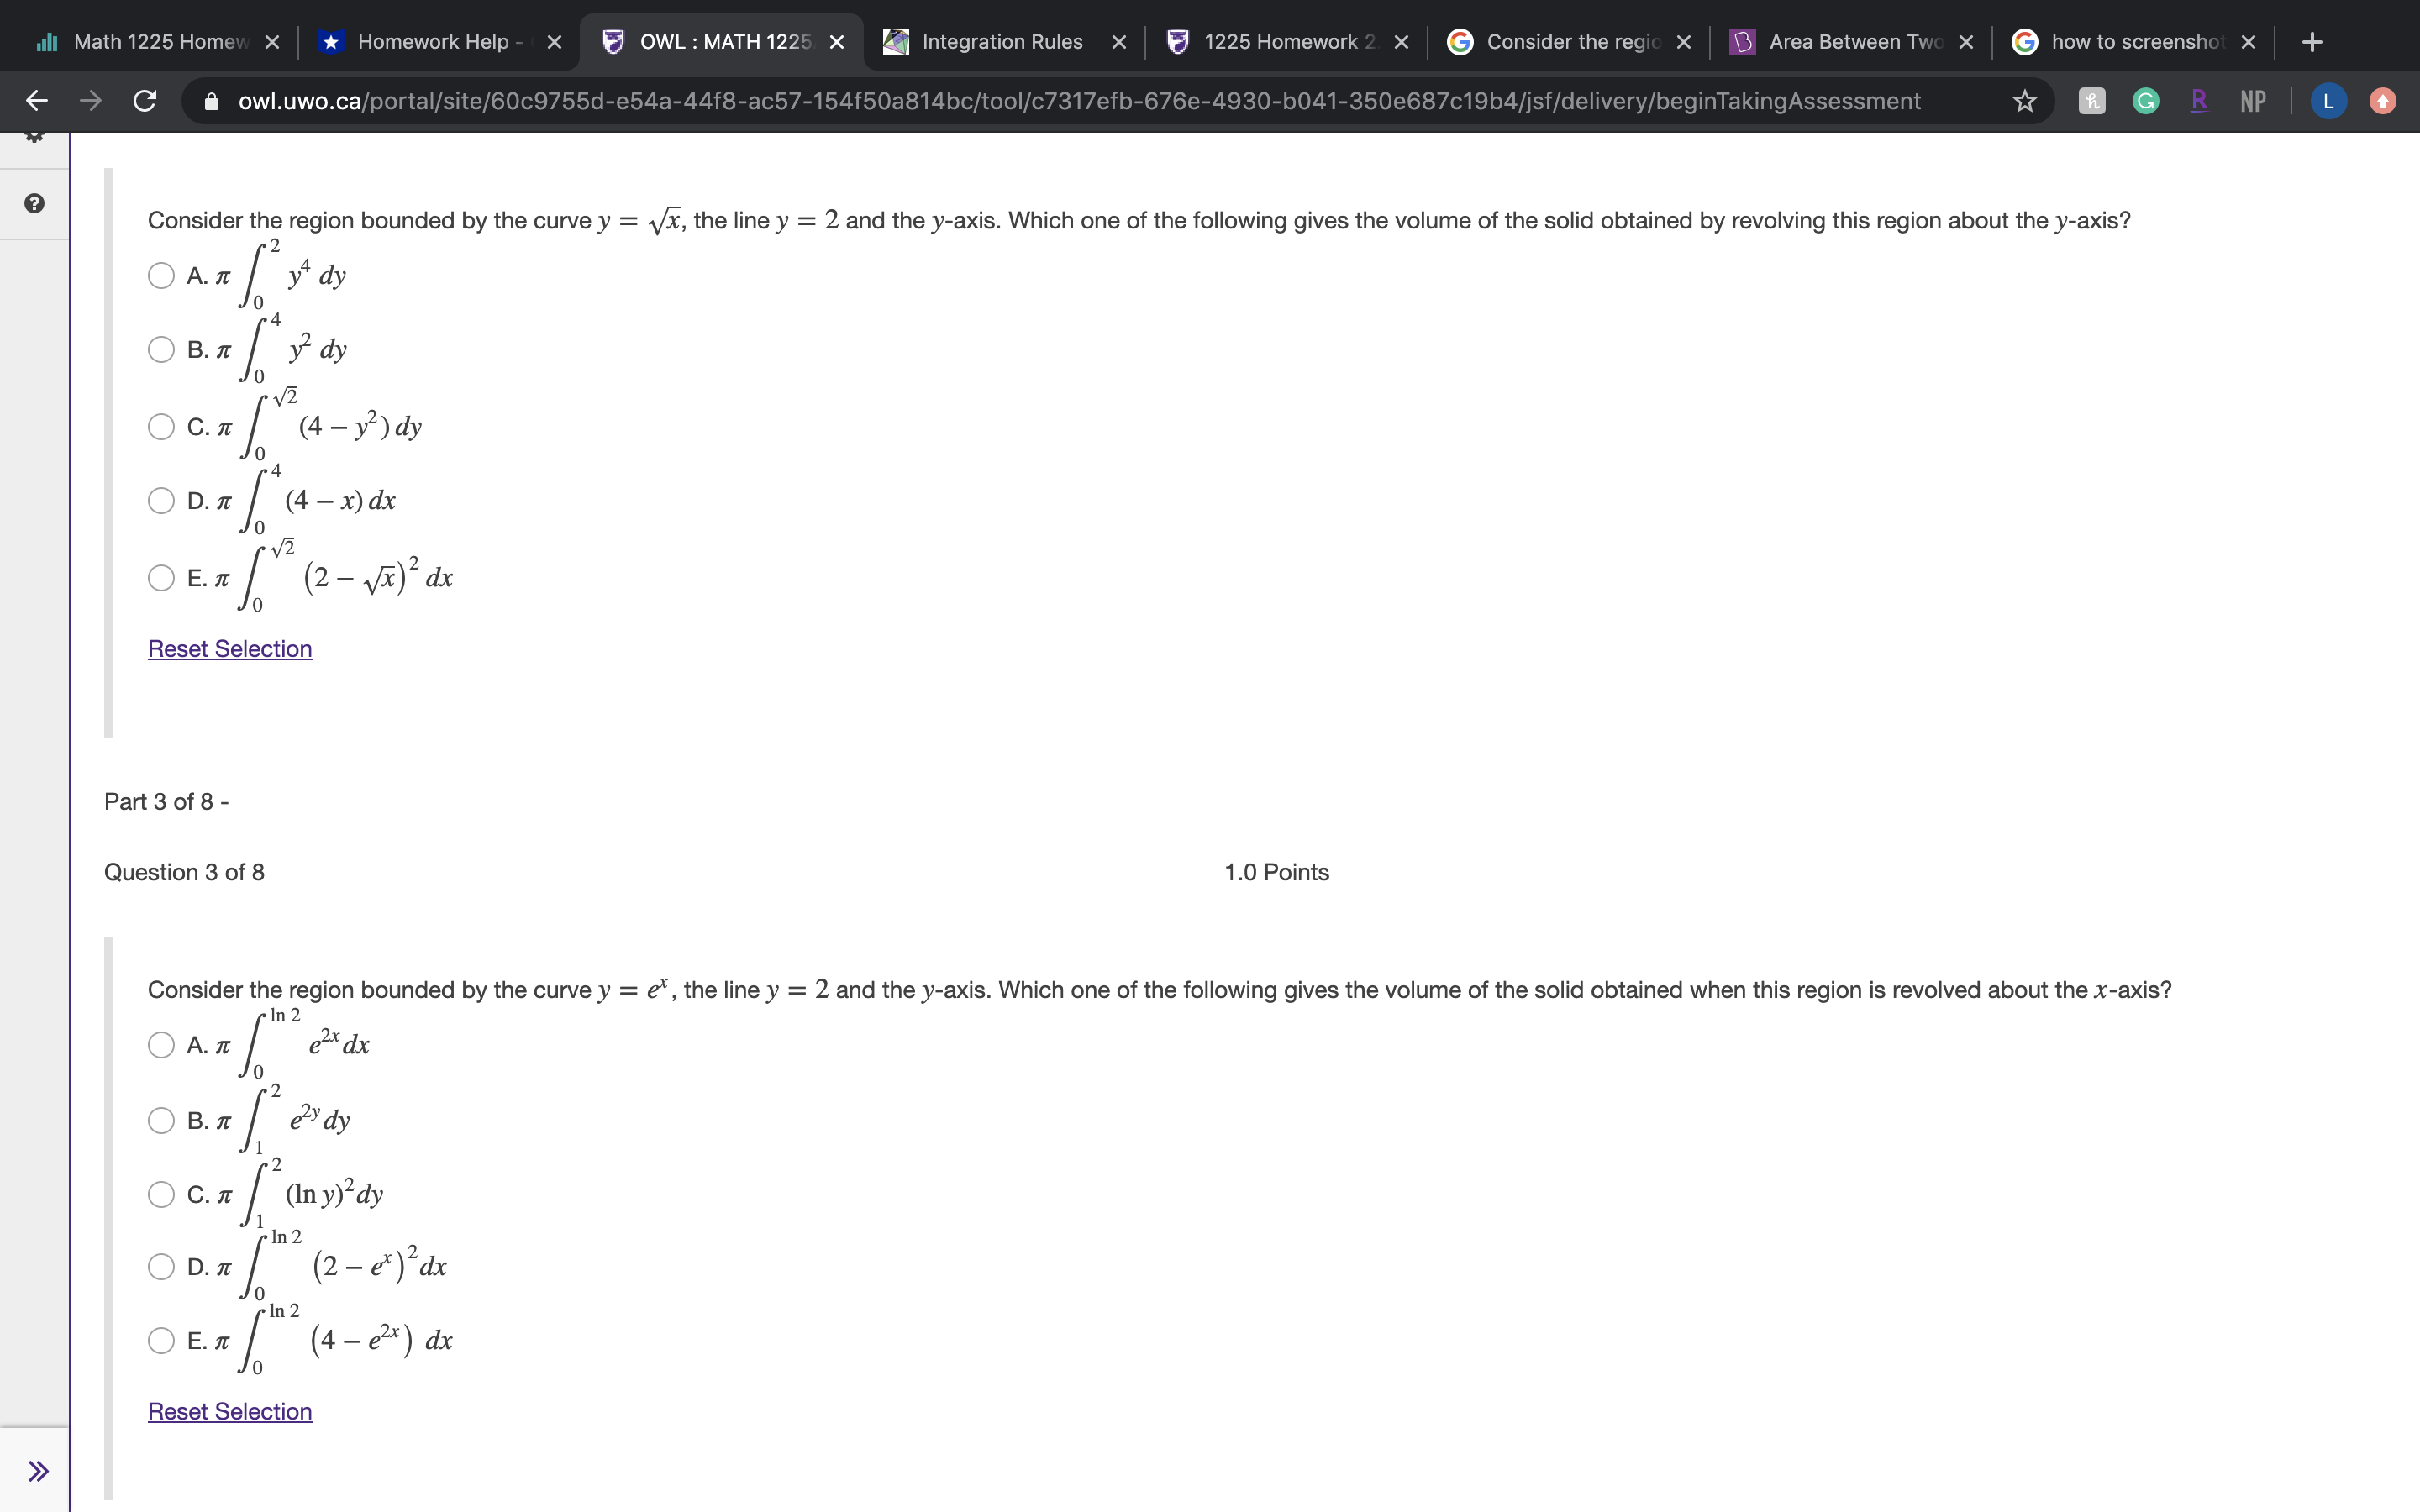Select answer E for Question 3
Image resolution: width=2420 pixels, height=1512 pixels.
tap(161, 1340)
